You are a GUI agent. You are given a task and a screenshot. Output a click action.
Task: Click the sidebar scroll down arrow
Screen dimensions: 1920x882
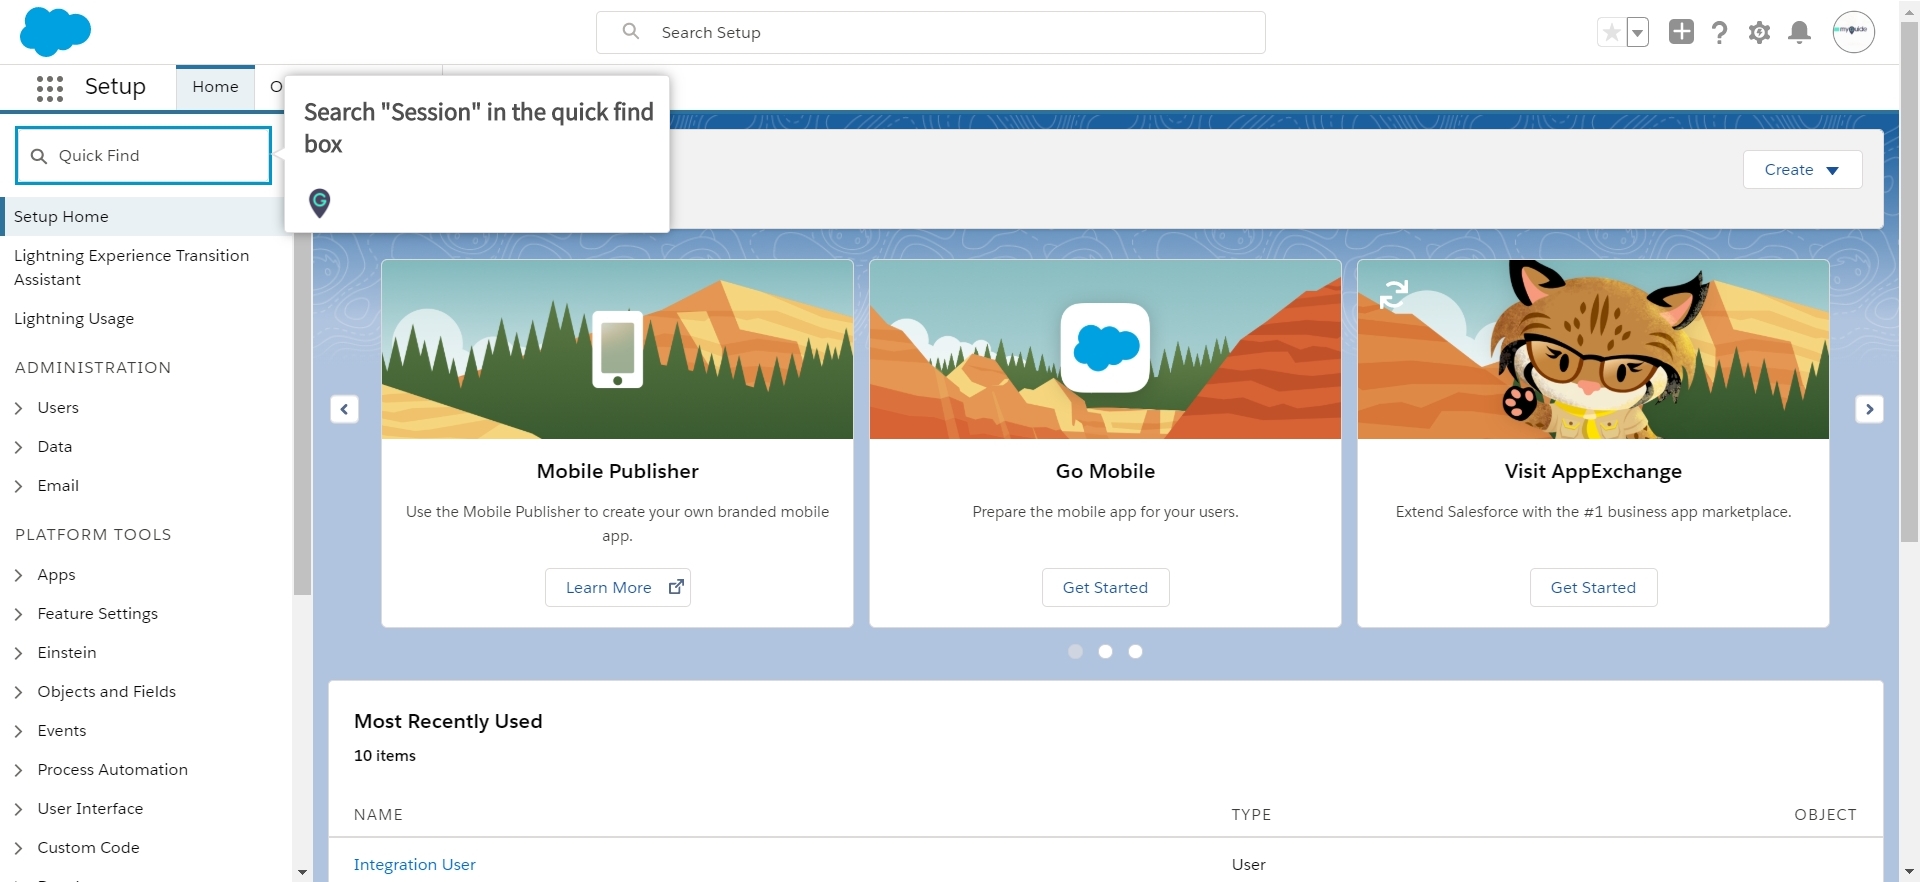click(302, 873)
